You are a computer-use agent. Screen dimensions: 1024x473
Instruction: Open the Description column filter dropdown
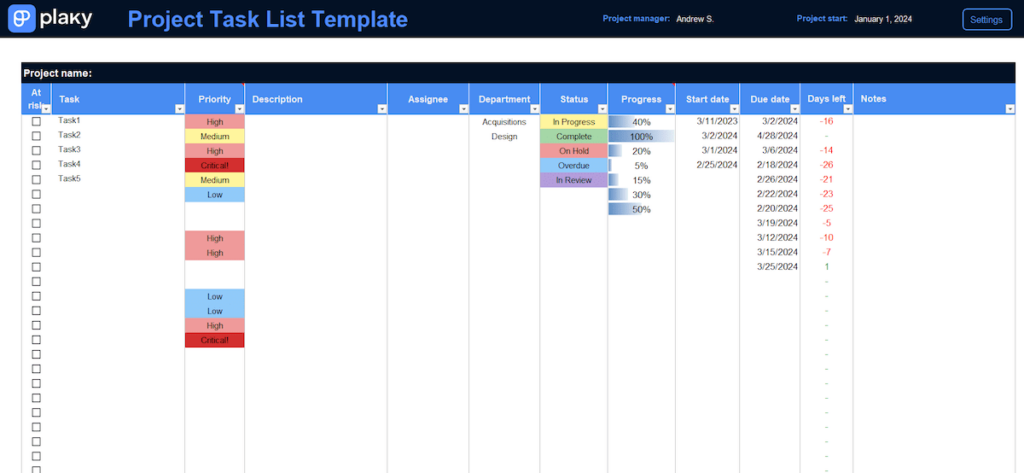(383, 109)
